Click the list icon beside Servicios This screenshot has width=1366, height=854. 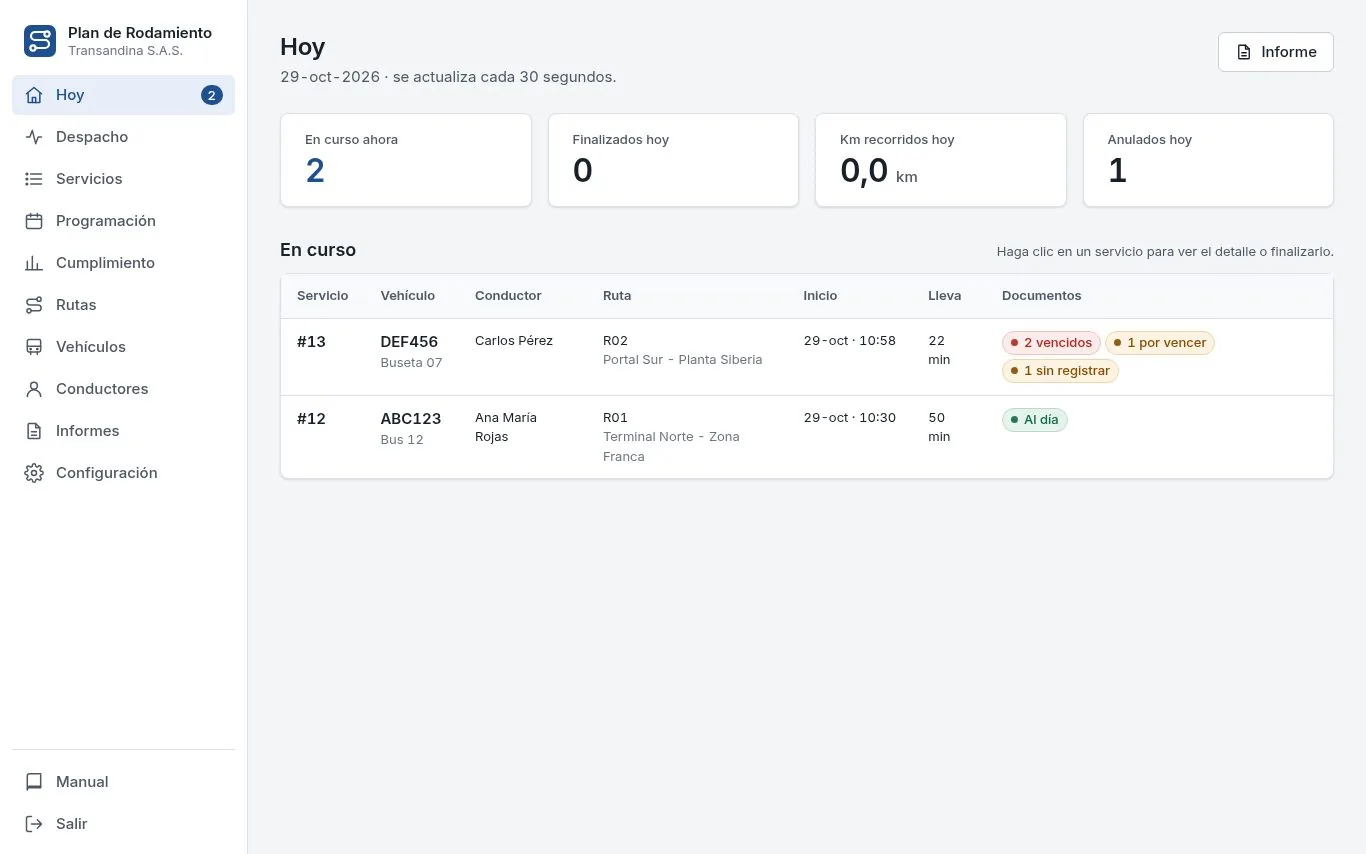pyautogui.click(x=34, y=179)
